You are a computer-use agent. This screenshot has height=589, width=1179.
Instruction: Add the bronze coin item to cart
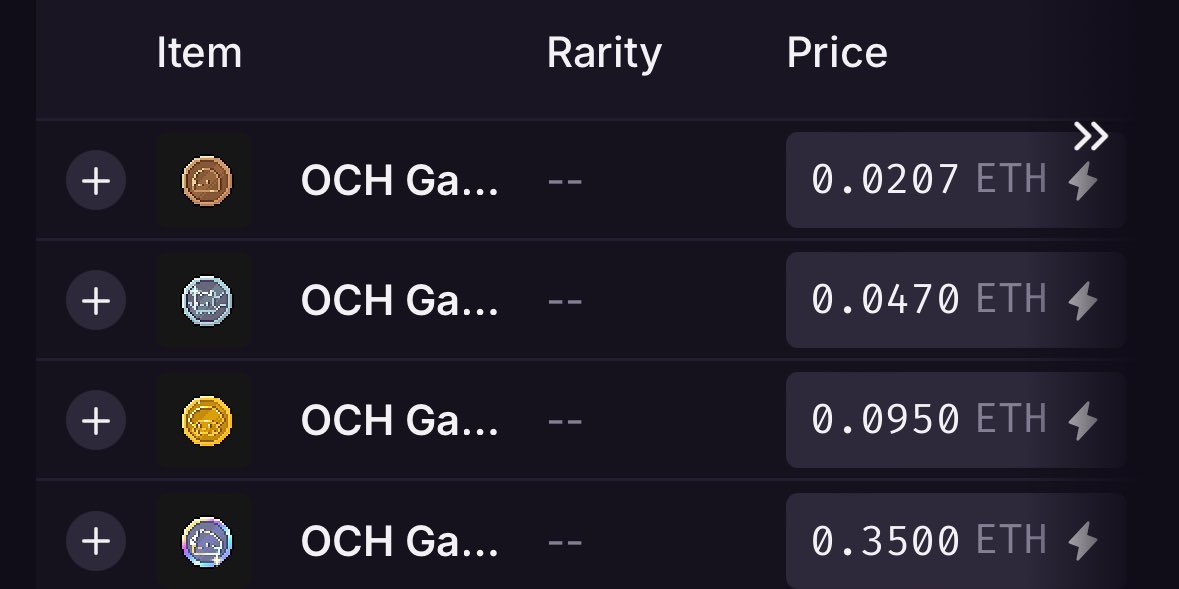click(95, 181)
